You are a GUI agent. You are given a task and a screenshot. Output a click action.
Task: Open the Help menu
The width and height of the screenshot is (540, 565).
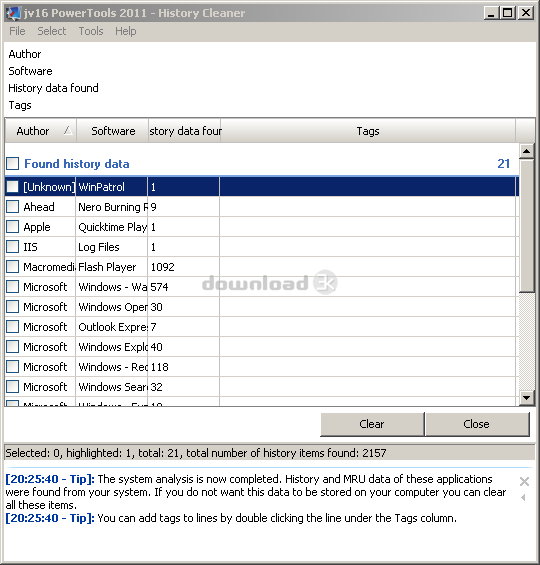[126, 31]
